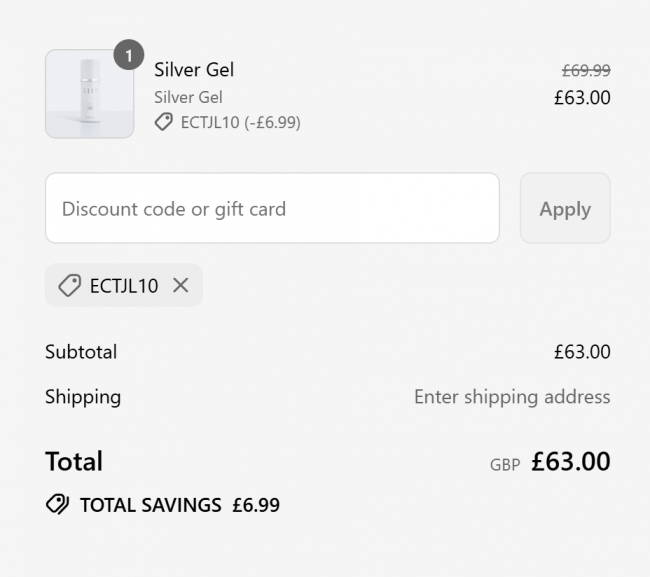The height and width of the screenshot is (577, 650).
Task: Click the GBP currency label
Action: pos(505,465)
